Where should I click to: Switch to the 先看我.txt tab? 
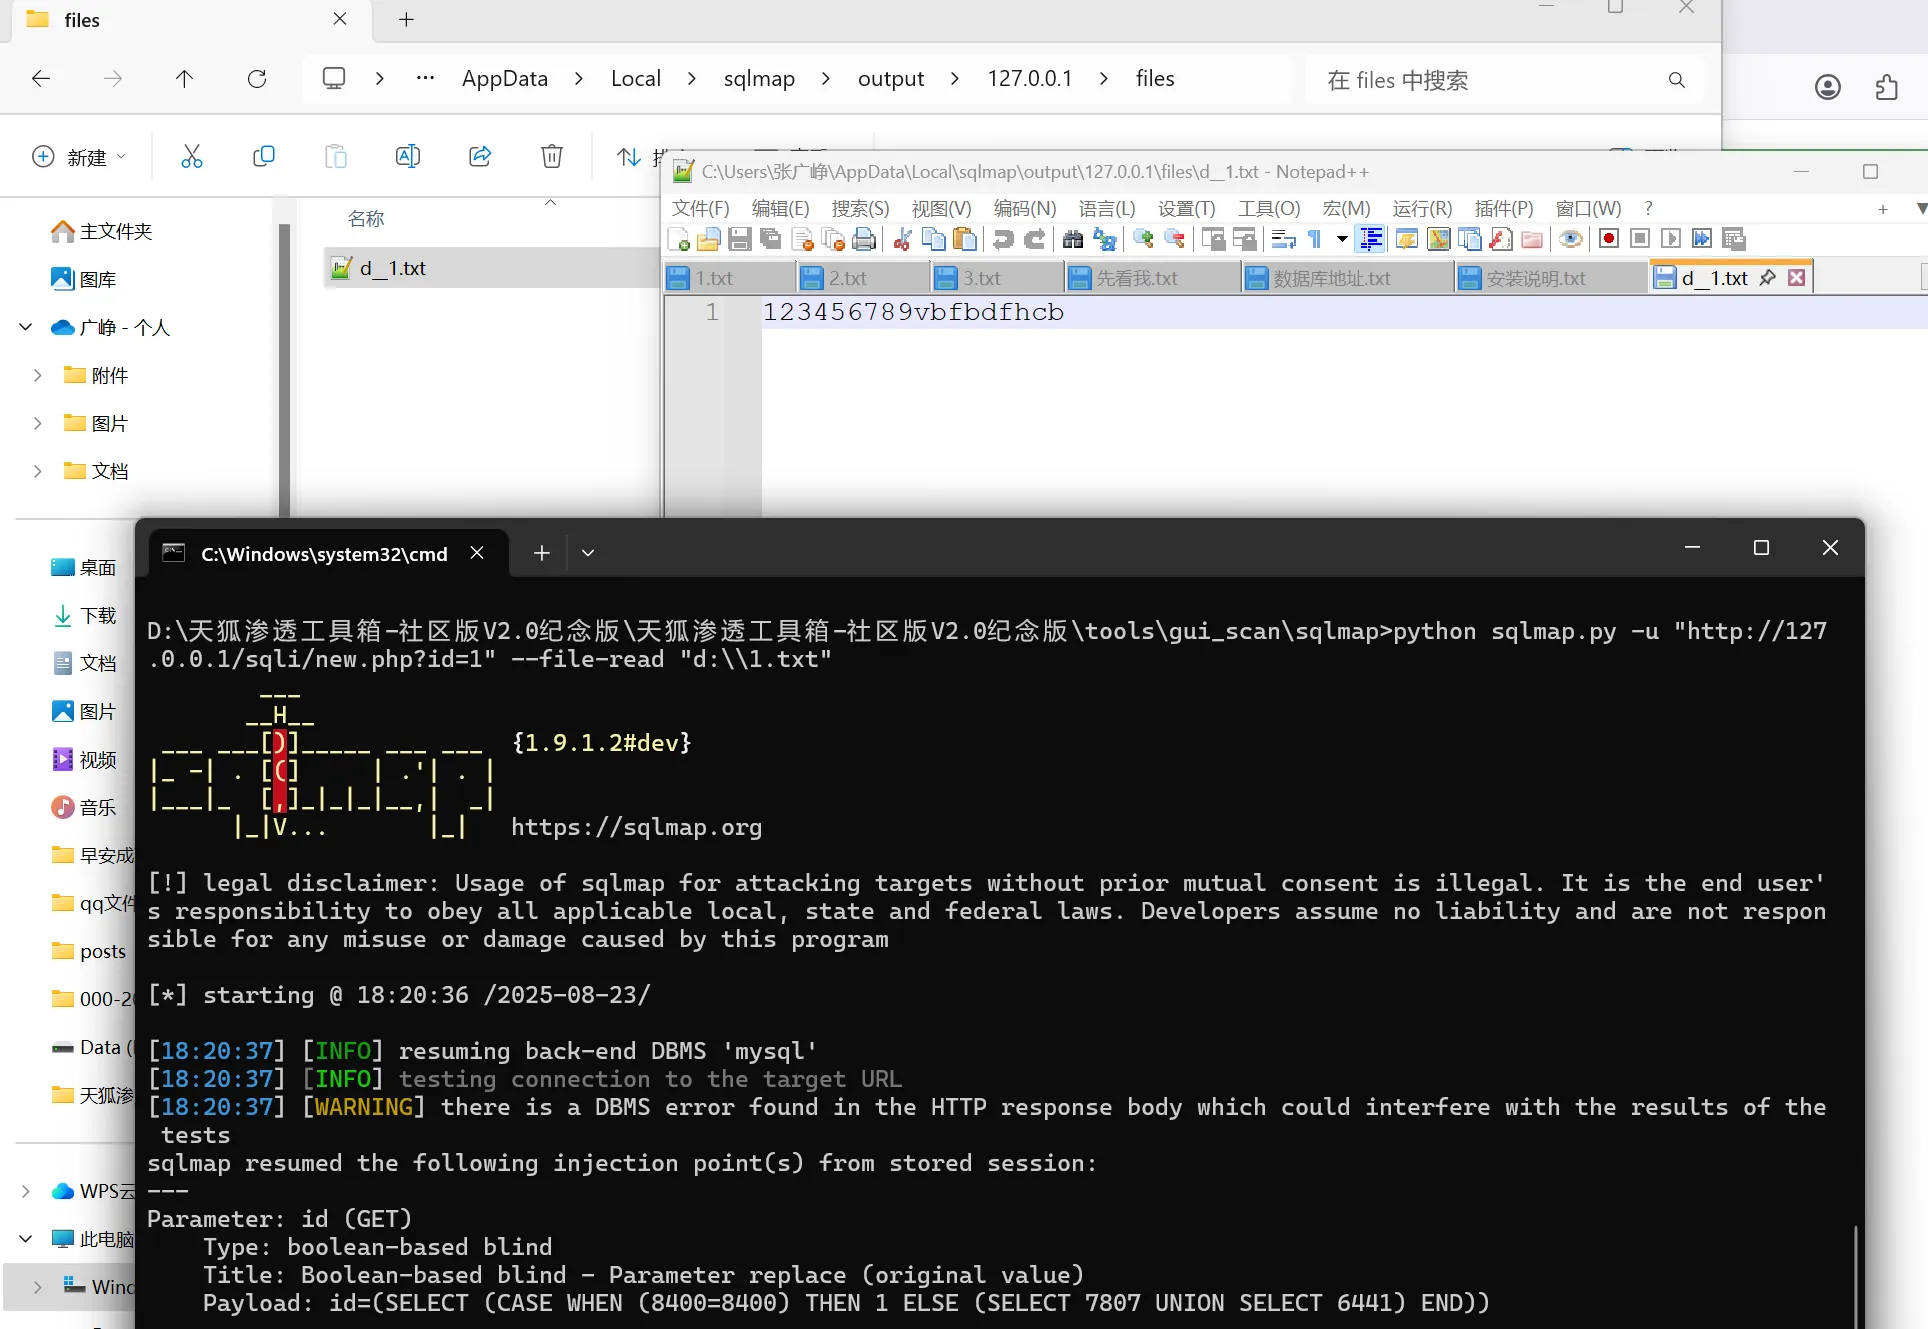pos(1136,278)
